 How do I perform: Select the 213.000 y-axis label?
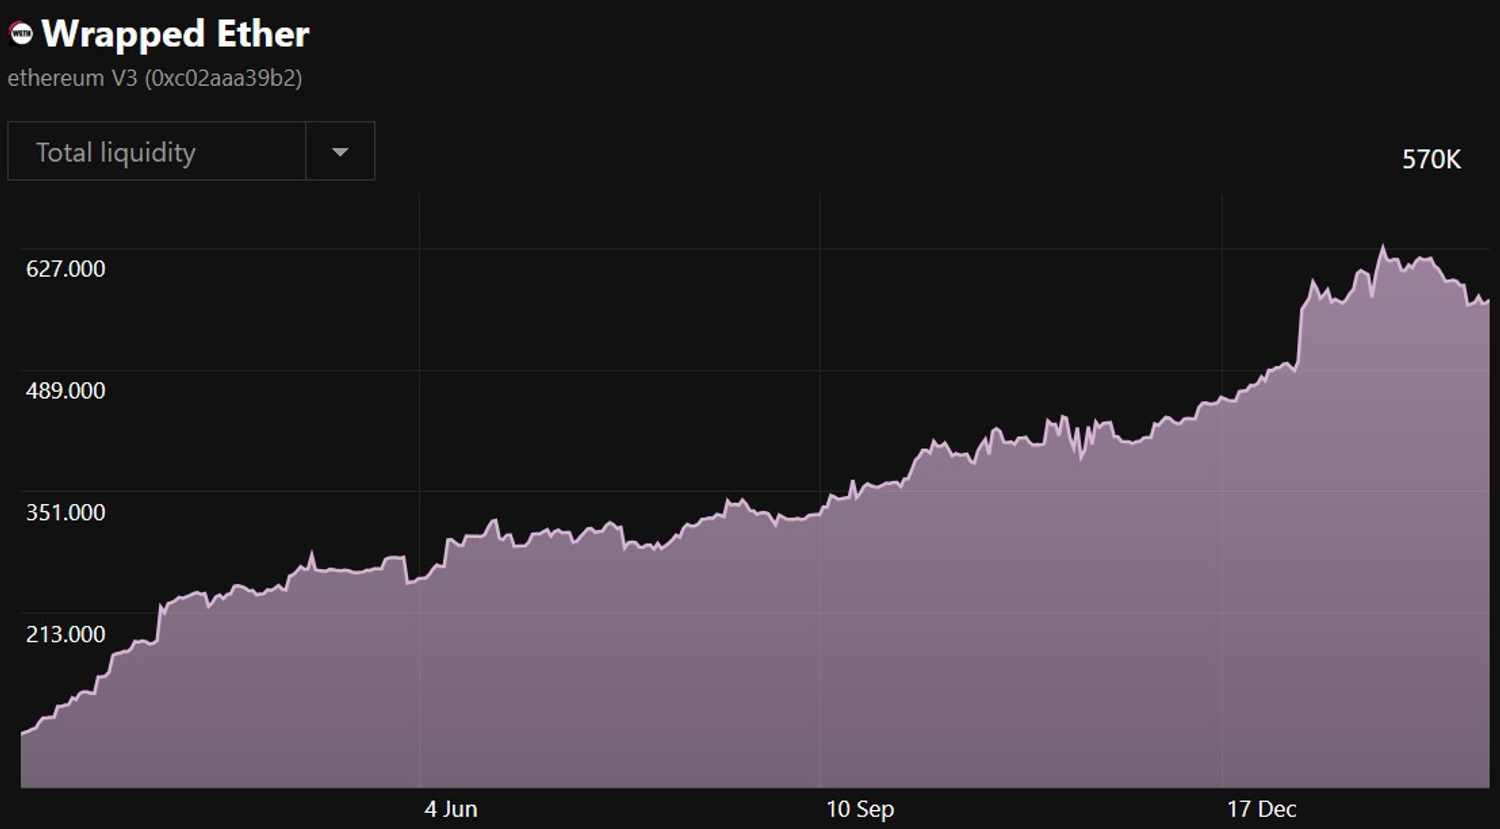point(65,635)
